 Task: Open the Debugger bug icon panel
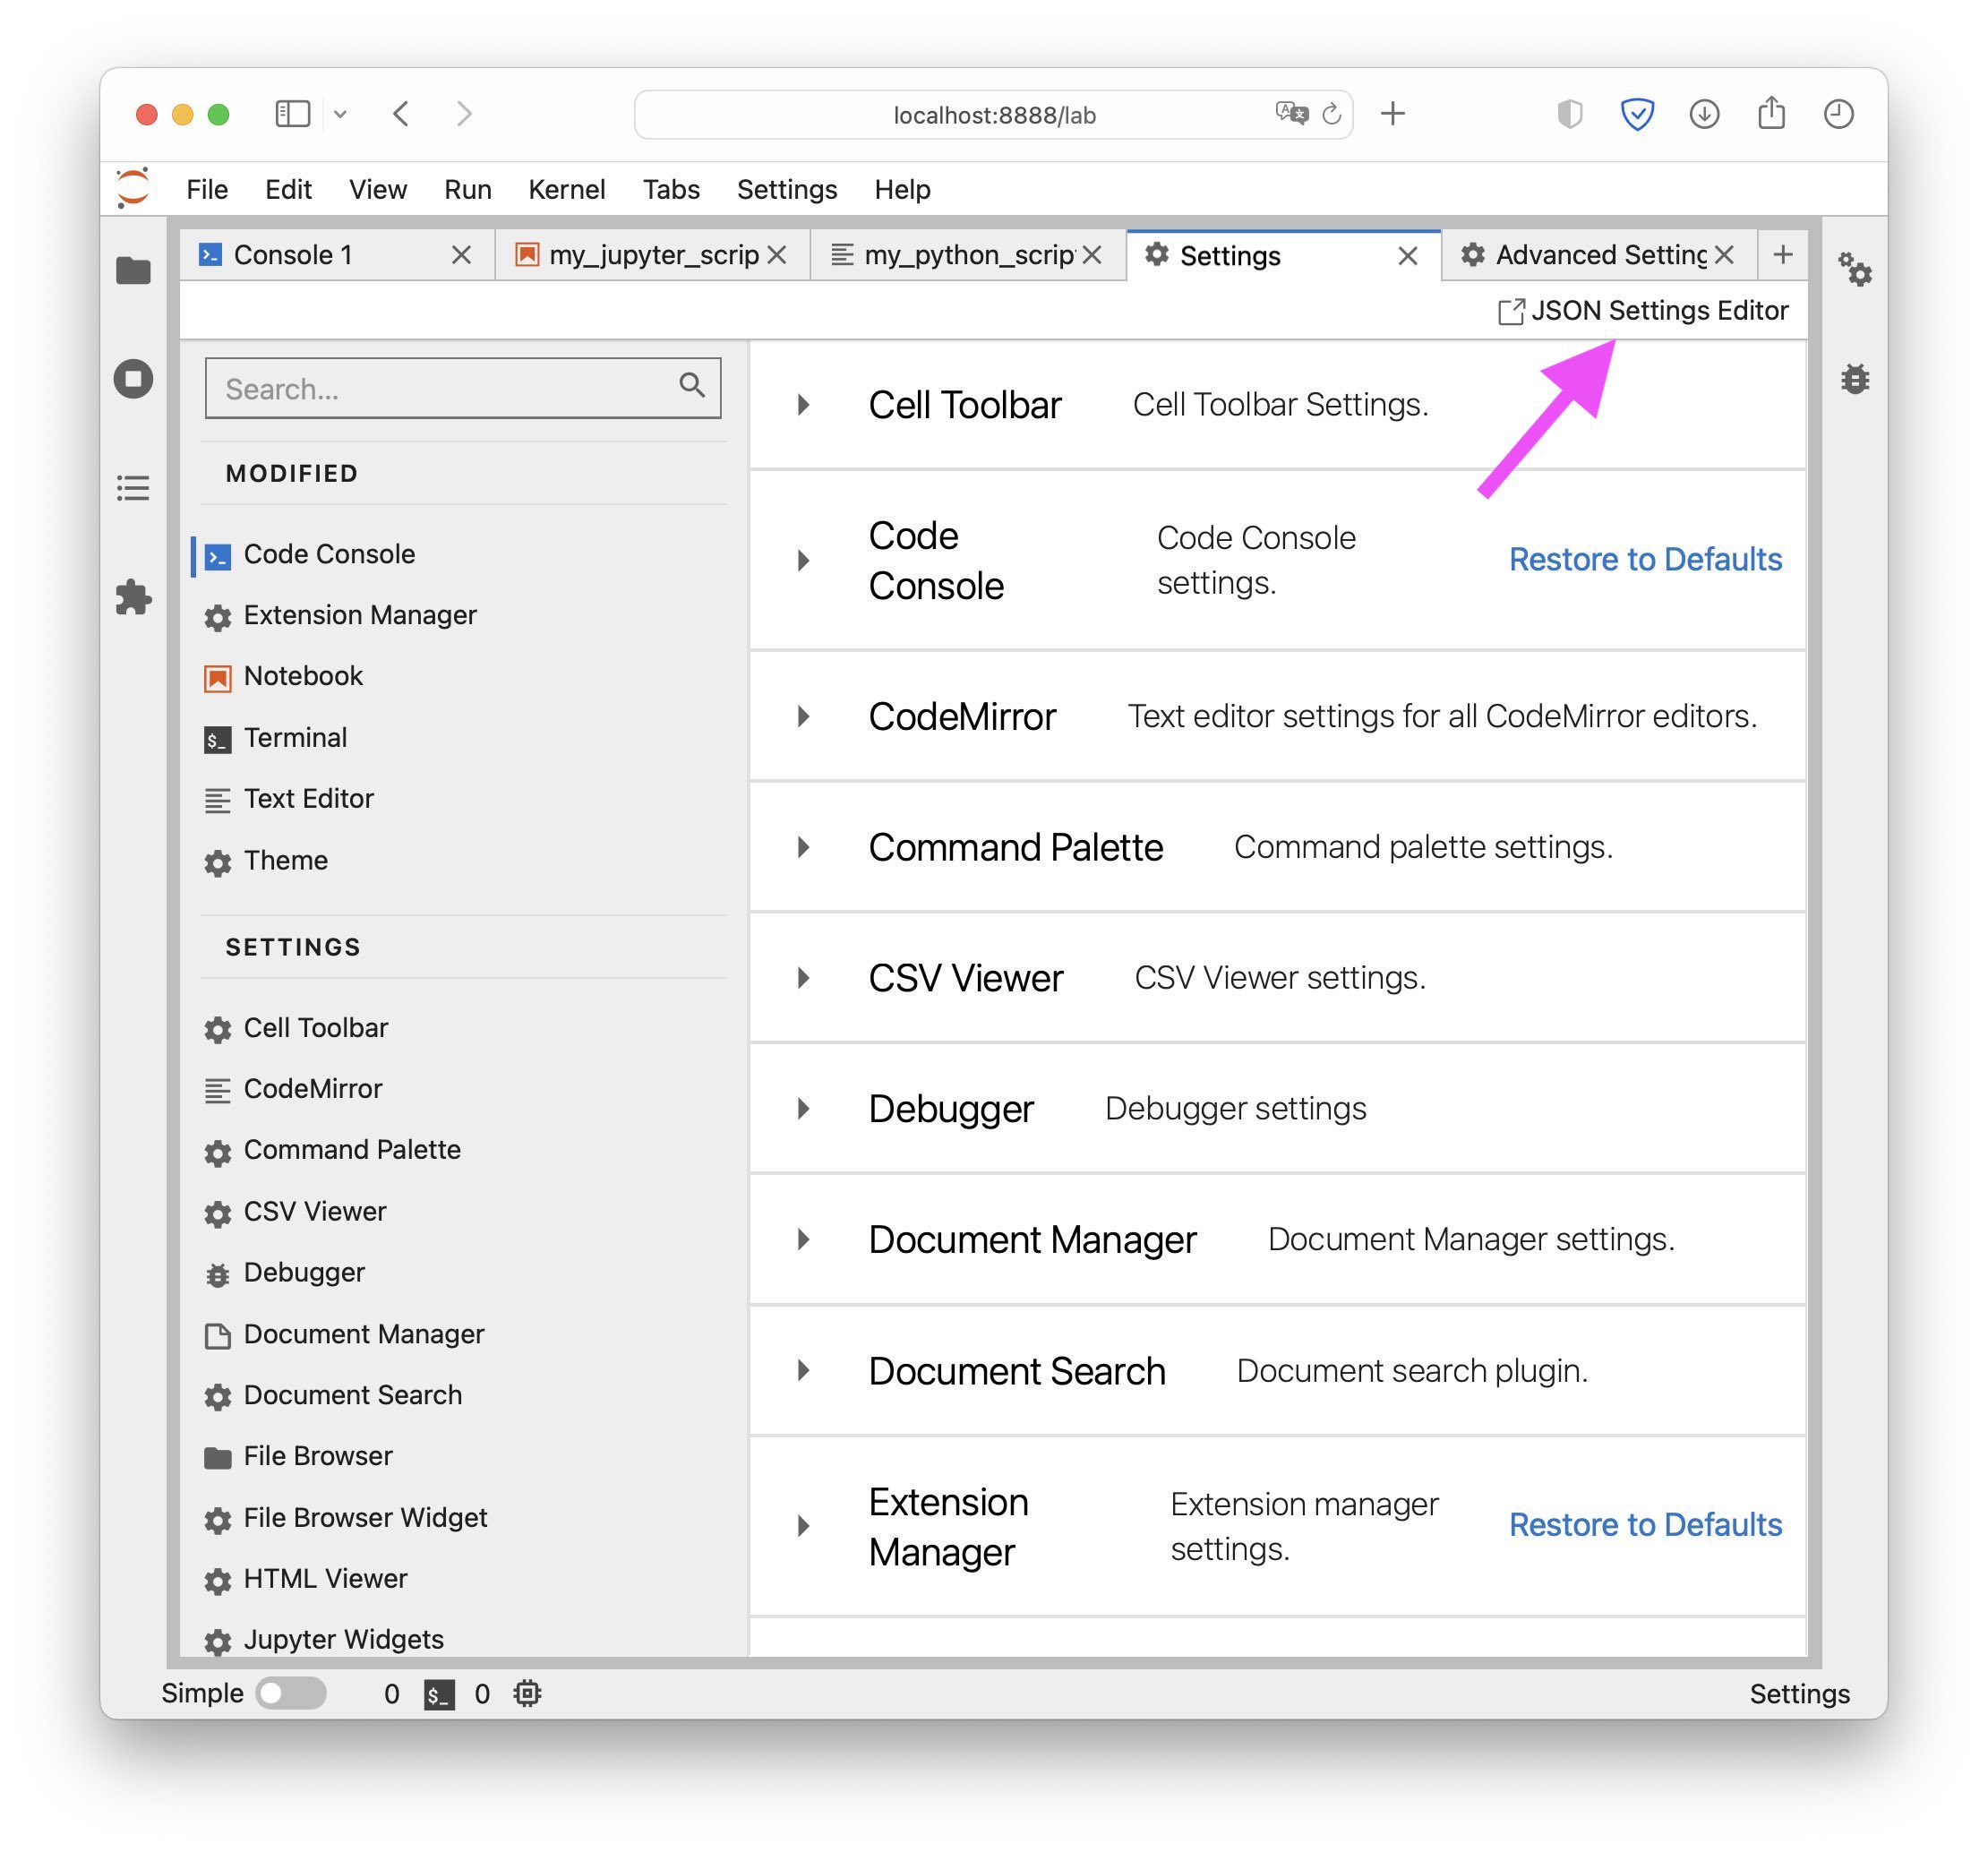coord(1854,379)
